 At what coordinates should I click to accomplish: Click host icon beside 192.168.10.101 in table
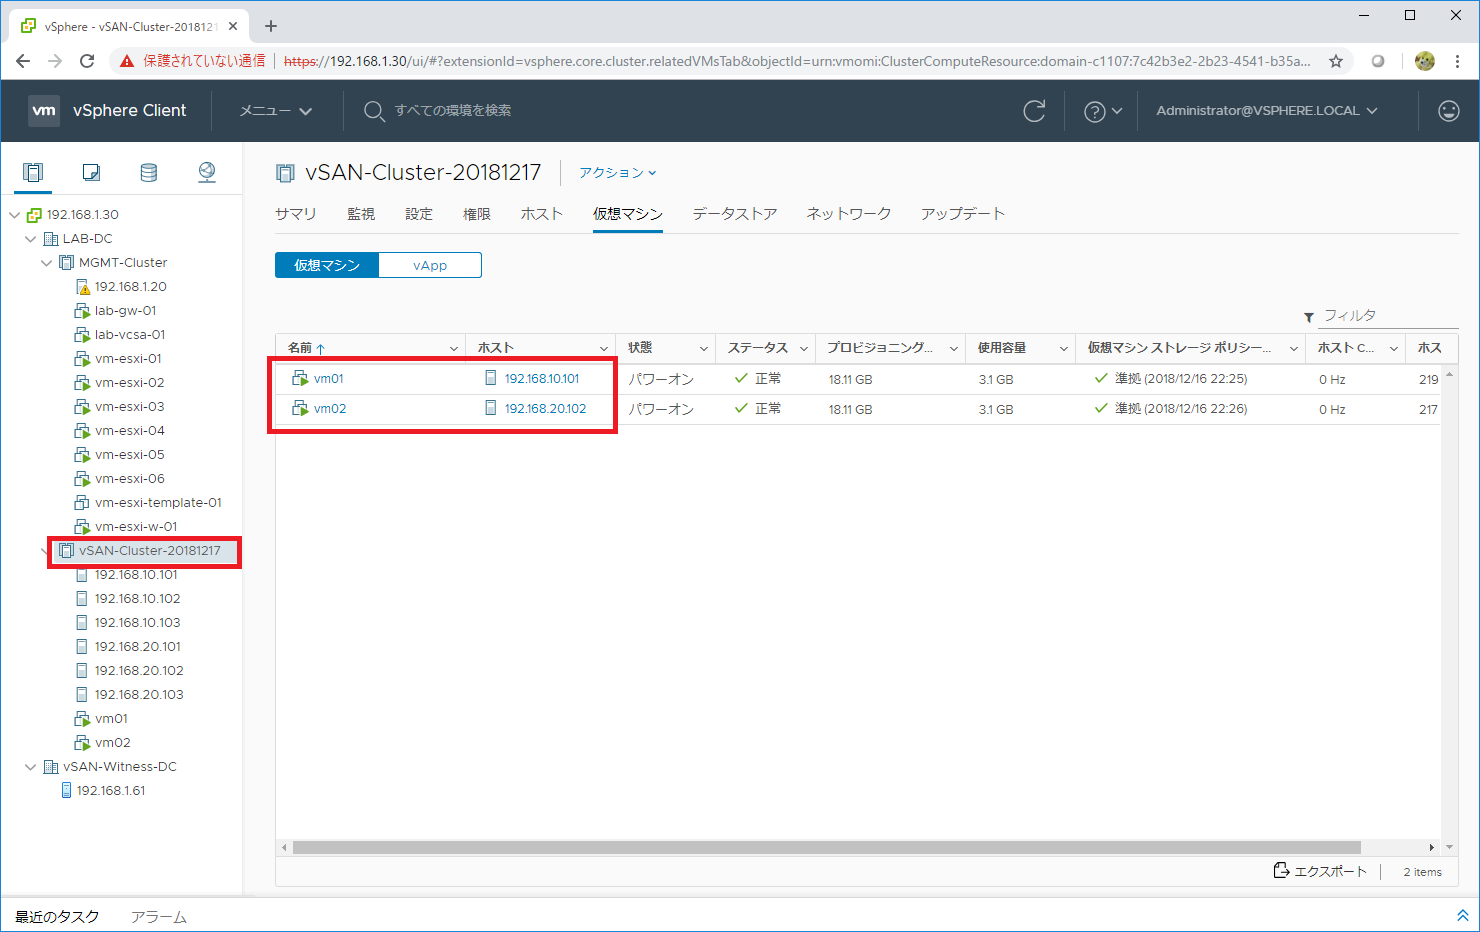pos(491,378)
